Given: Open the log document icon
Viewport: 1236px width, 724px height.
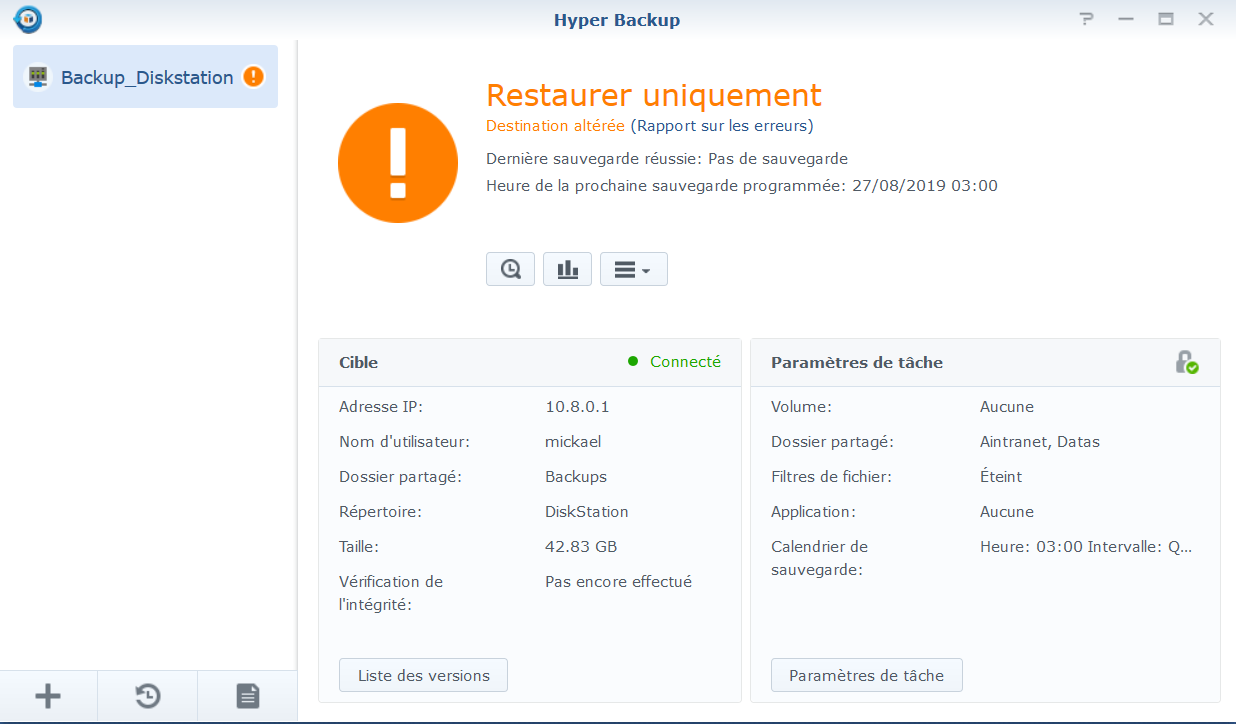Looking at the screenshot, I should [x=248, y=696].
